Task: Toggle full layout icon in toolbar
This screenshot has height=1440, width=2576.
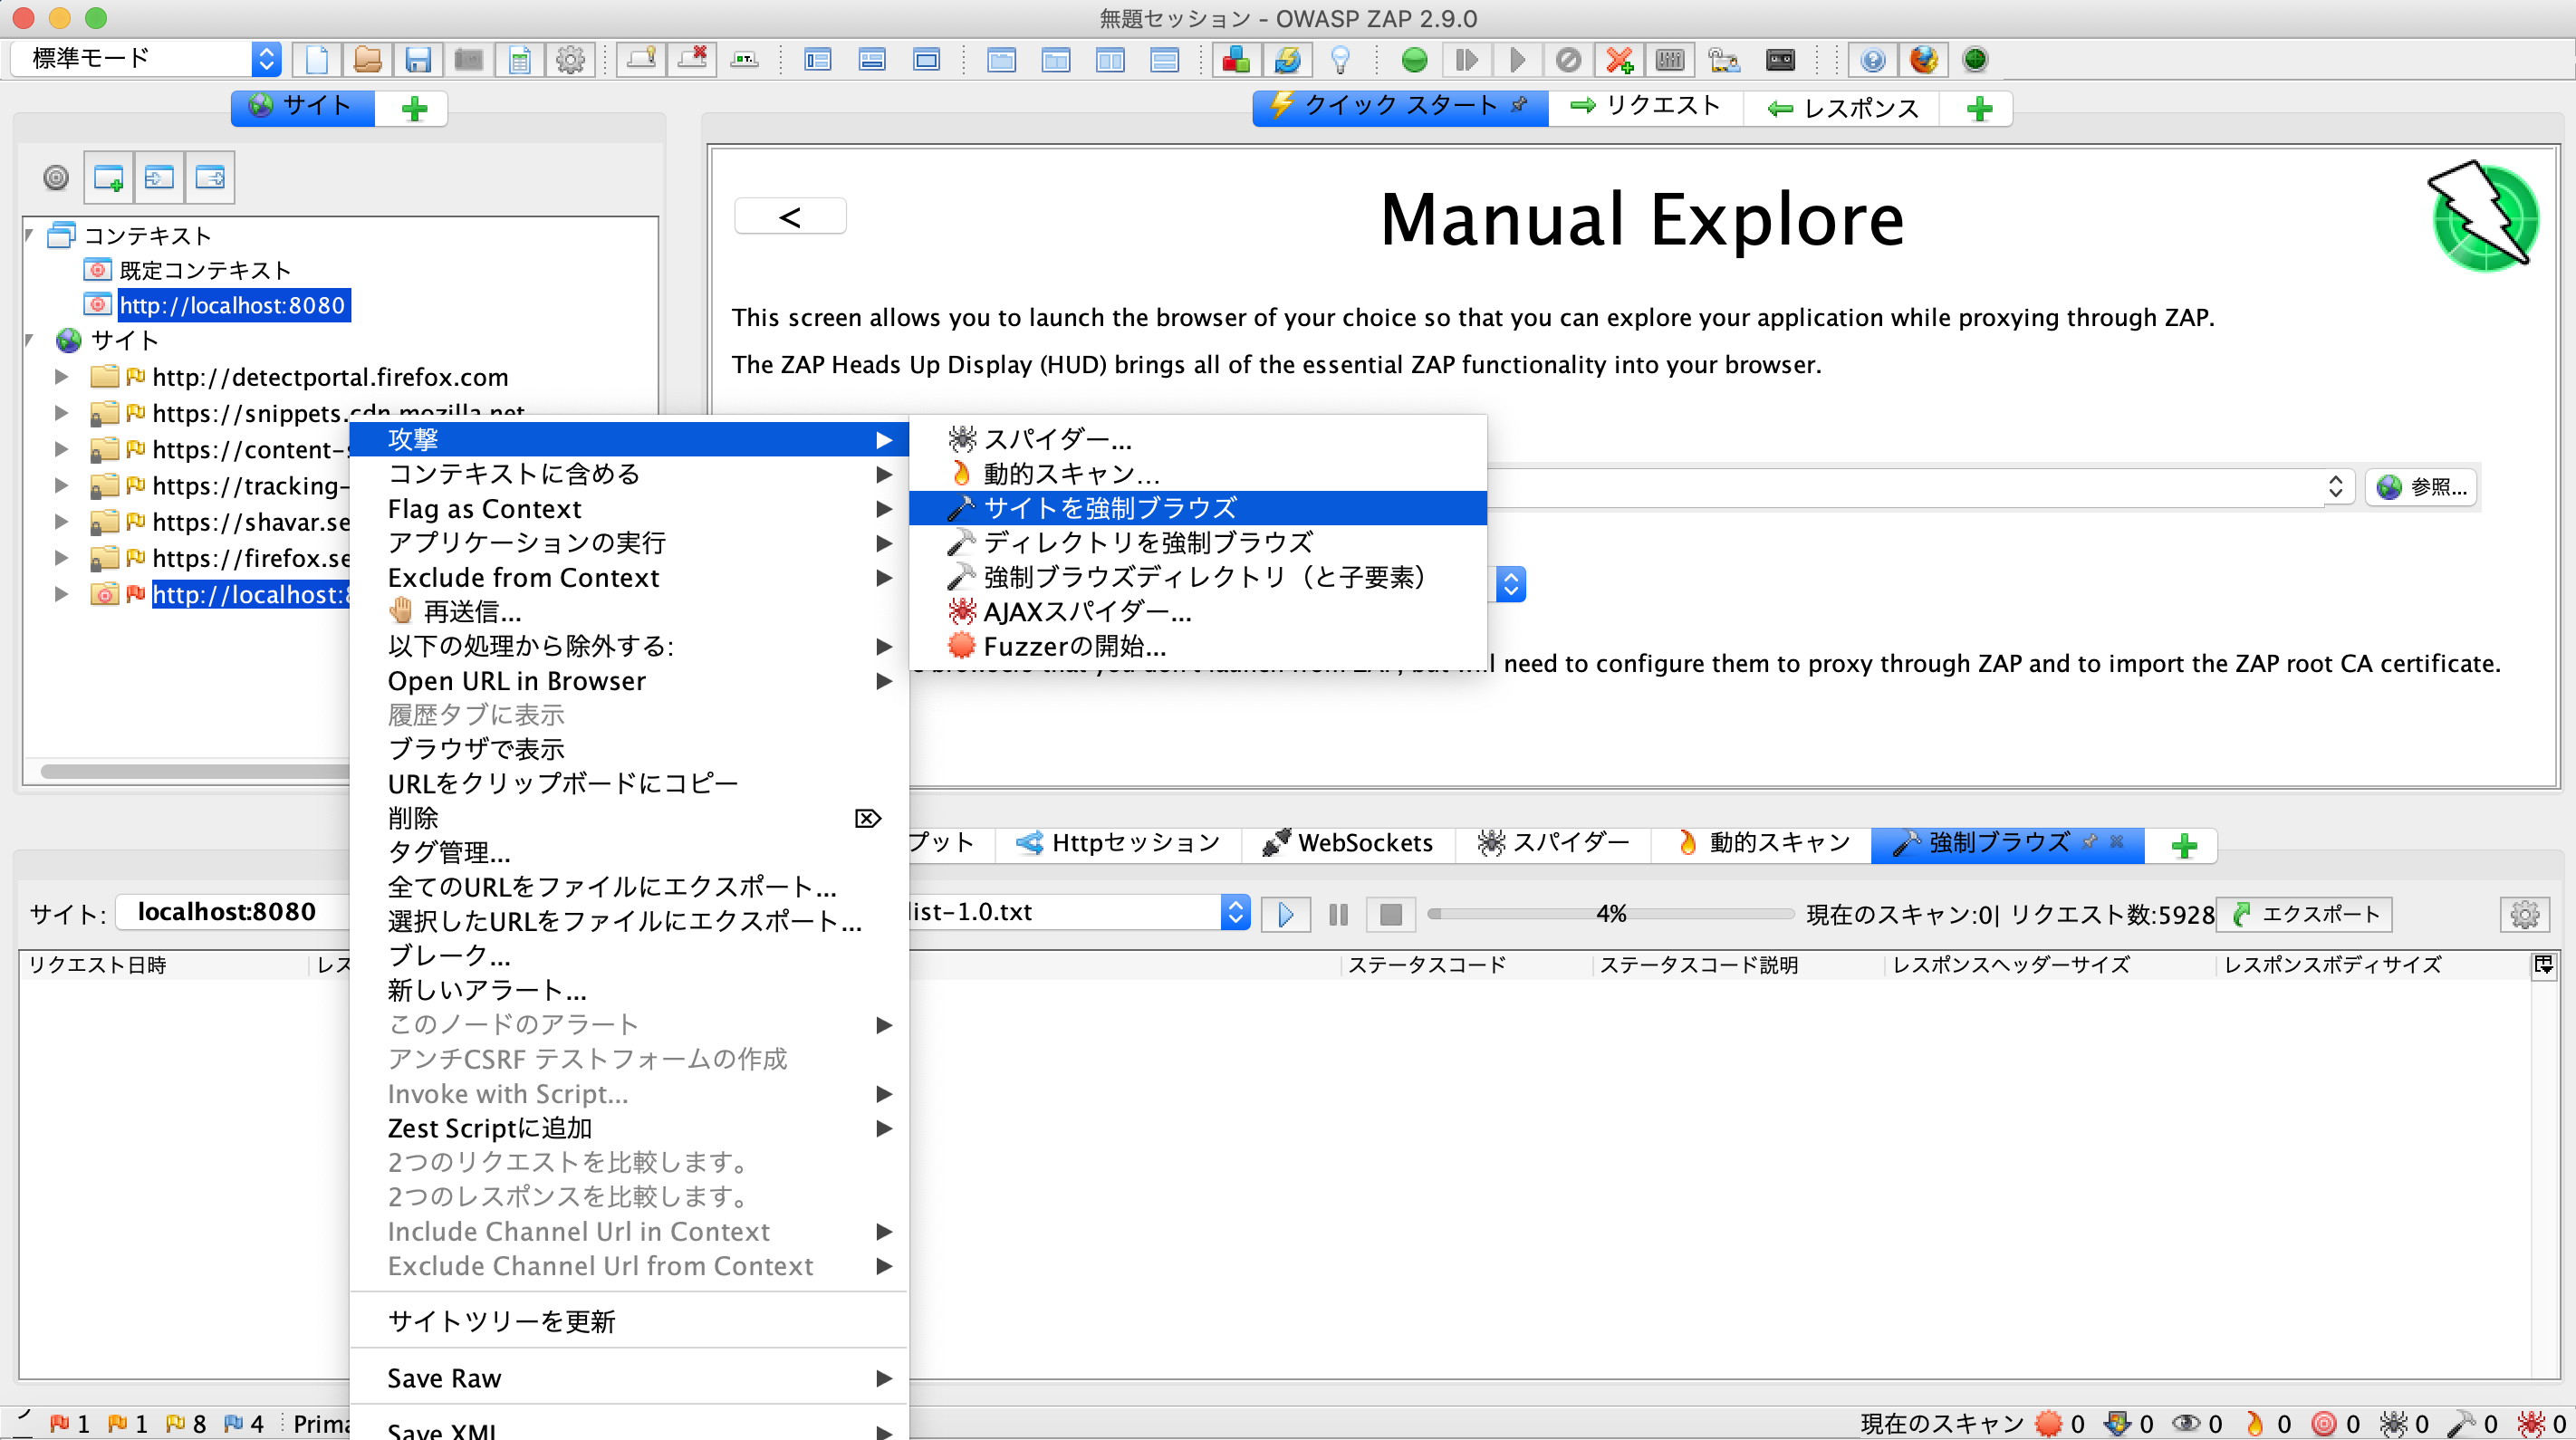Action: pyautogui.click(x=926, y=60)
